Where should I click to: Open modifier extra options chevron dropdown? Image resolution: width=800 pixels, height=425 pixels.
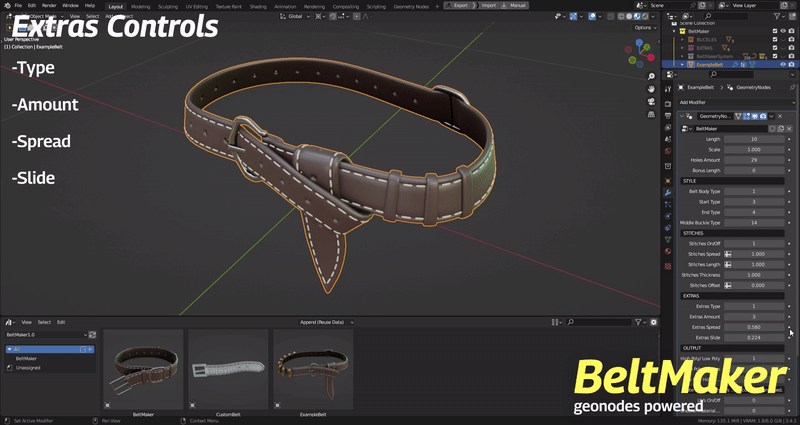[771, 116]
